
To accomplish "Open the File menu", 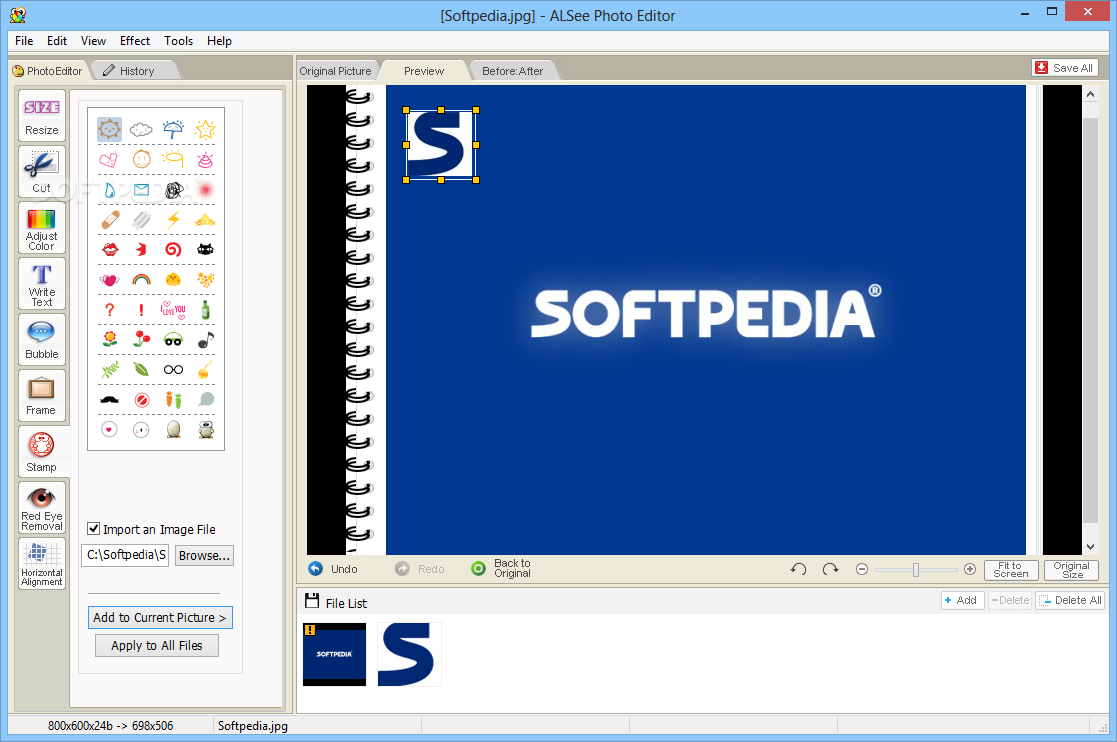I will pyautogui.click(x=24, y=41).
